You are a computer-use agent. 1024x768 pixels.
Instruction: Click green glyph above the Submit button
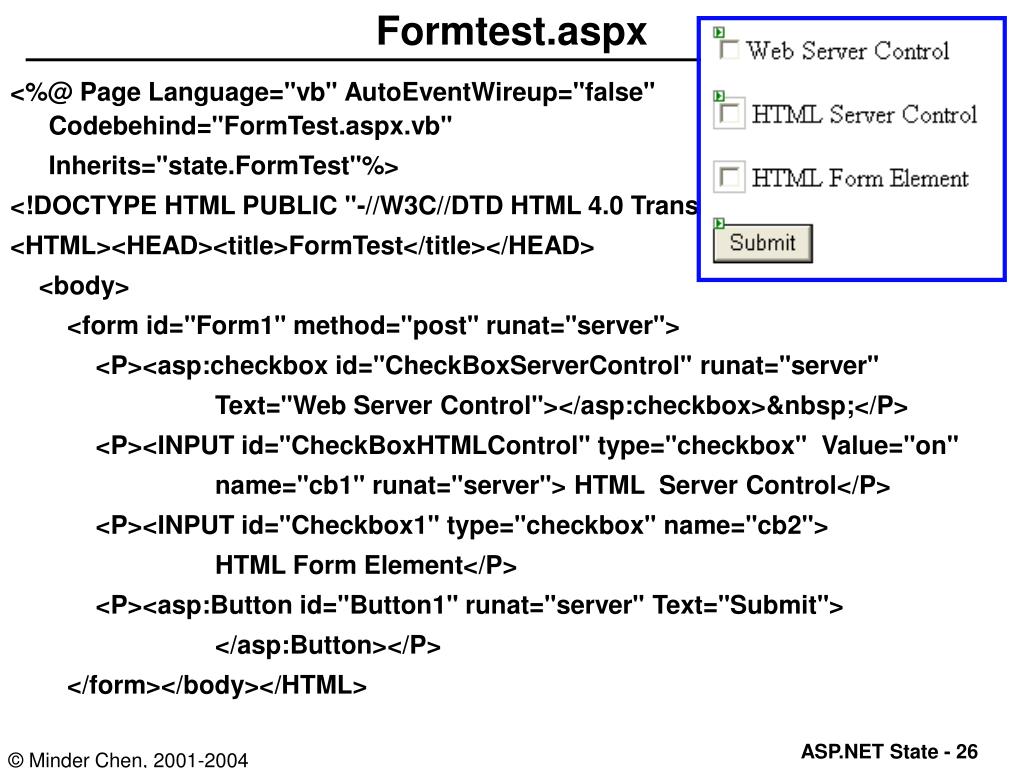click(719, 223)
